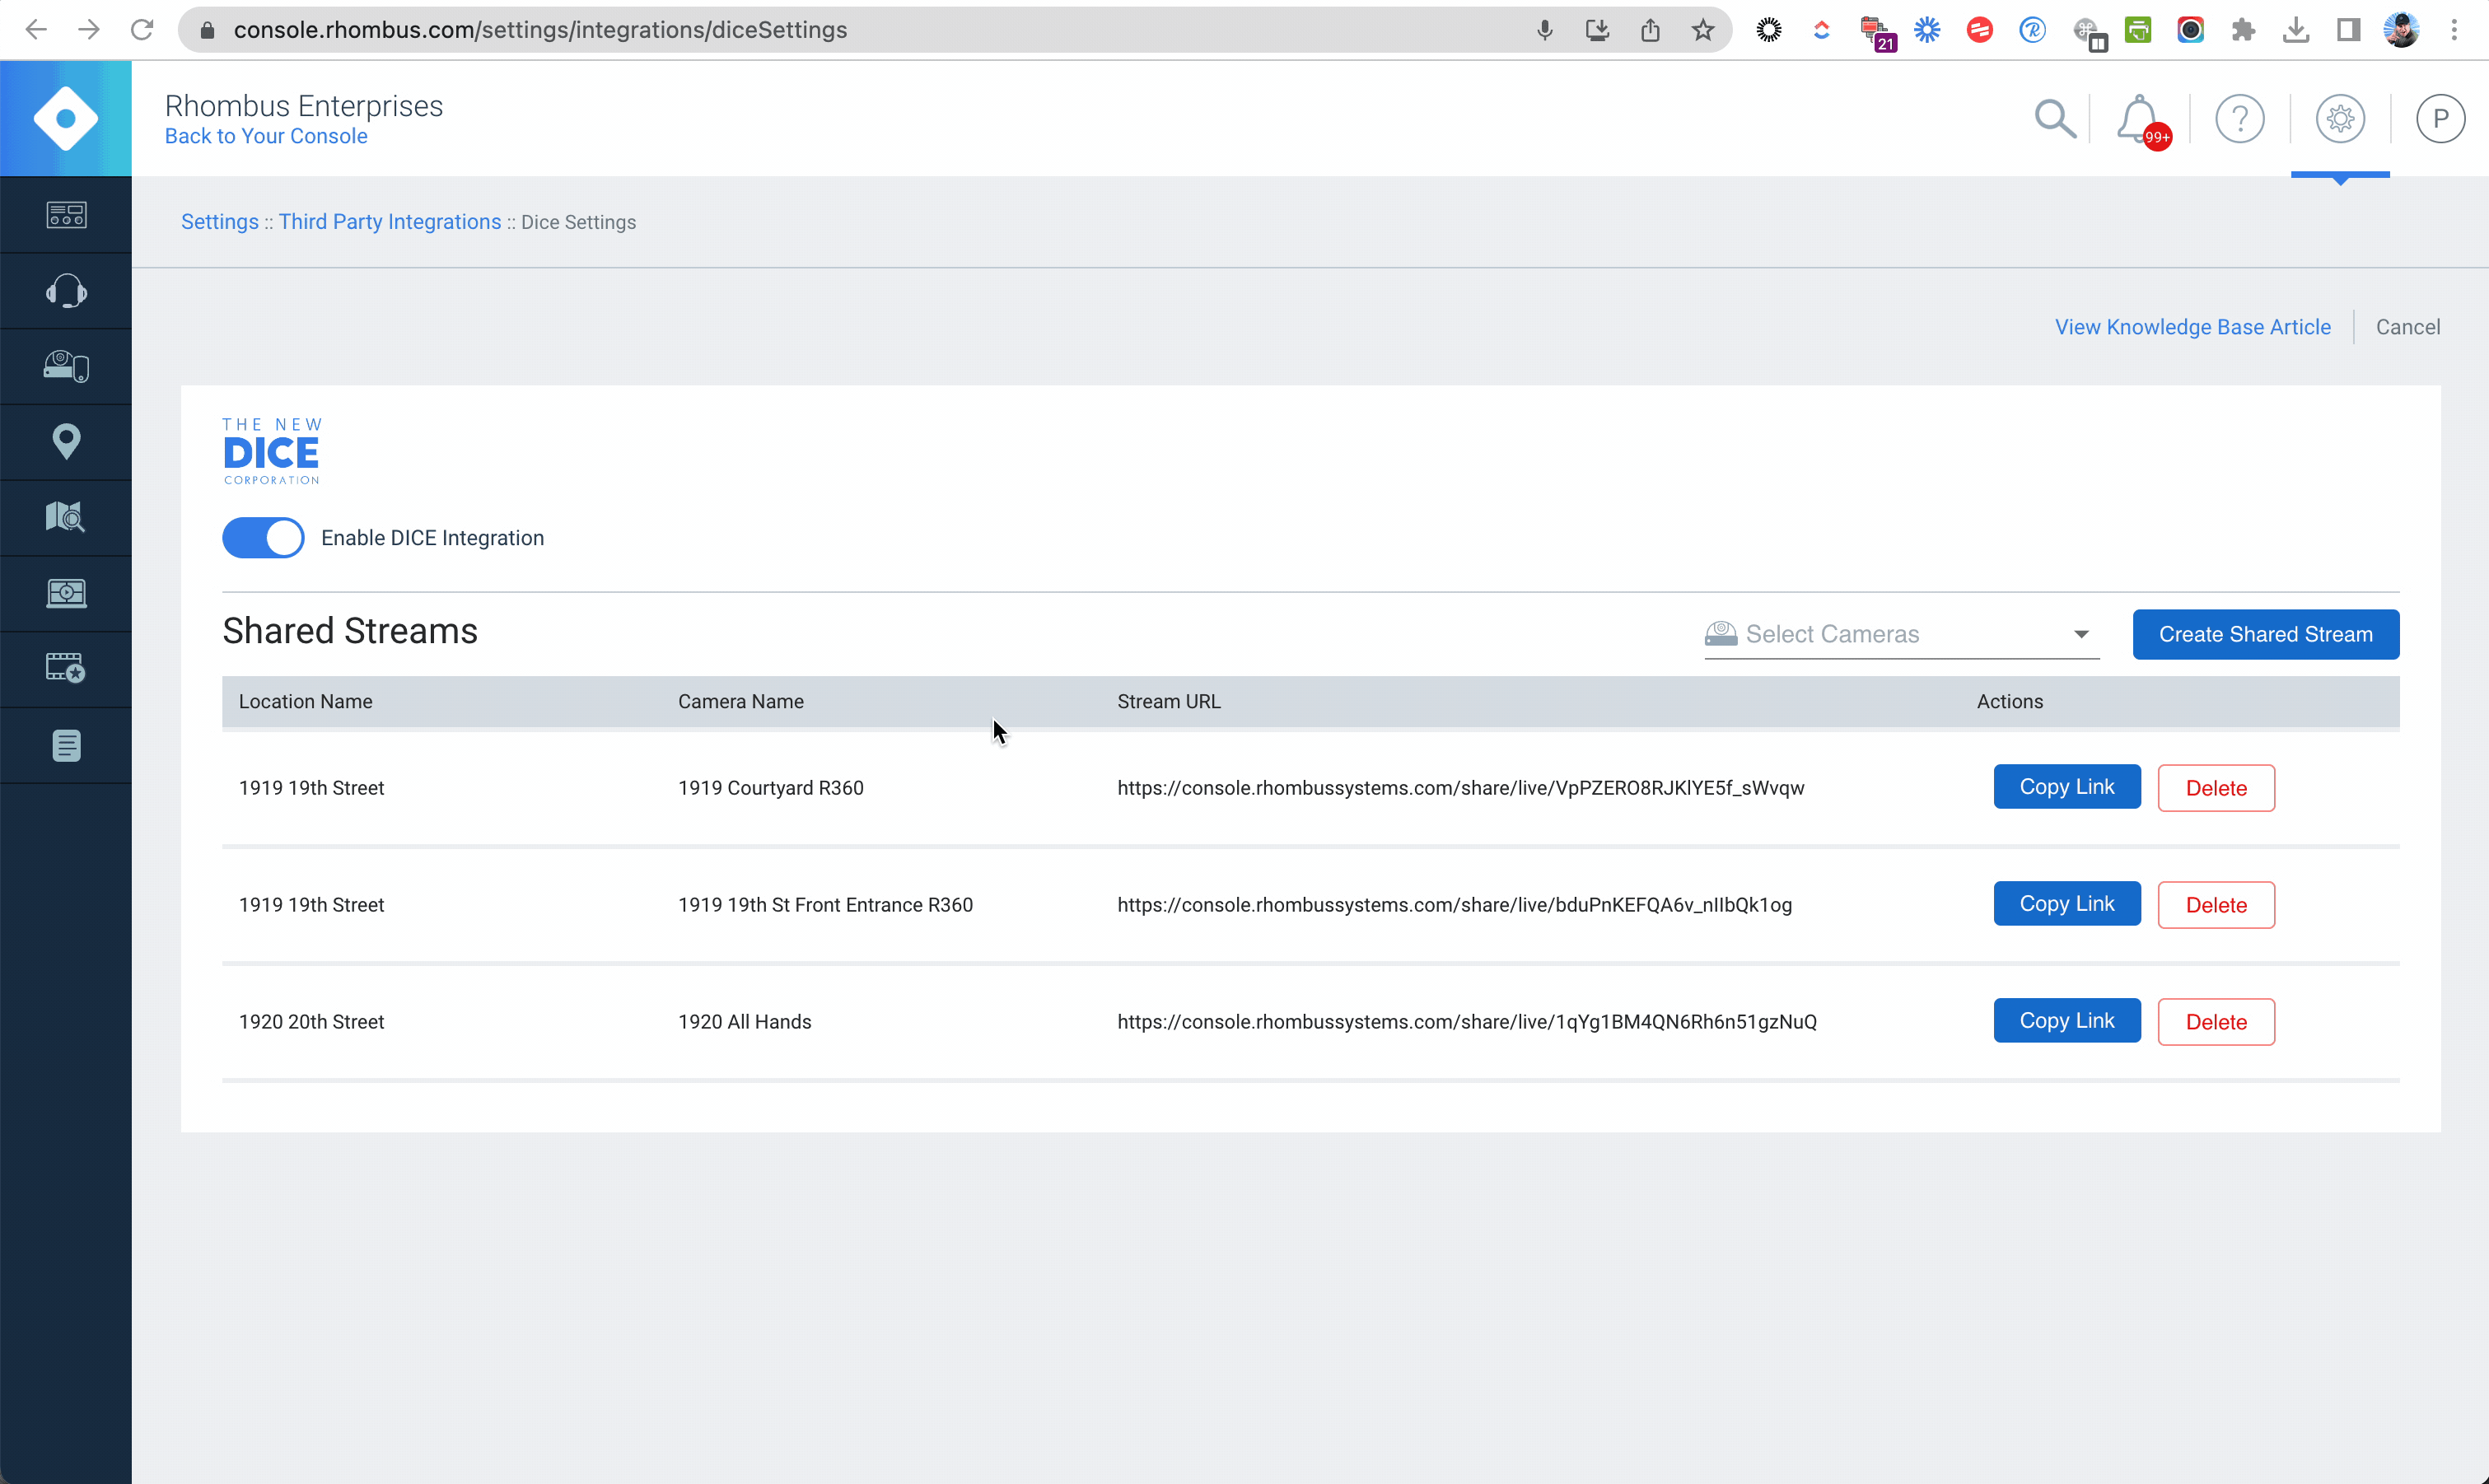Open the locations pin sidebar icon

click(66, 442)
